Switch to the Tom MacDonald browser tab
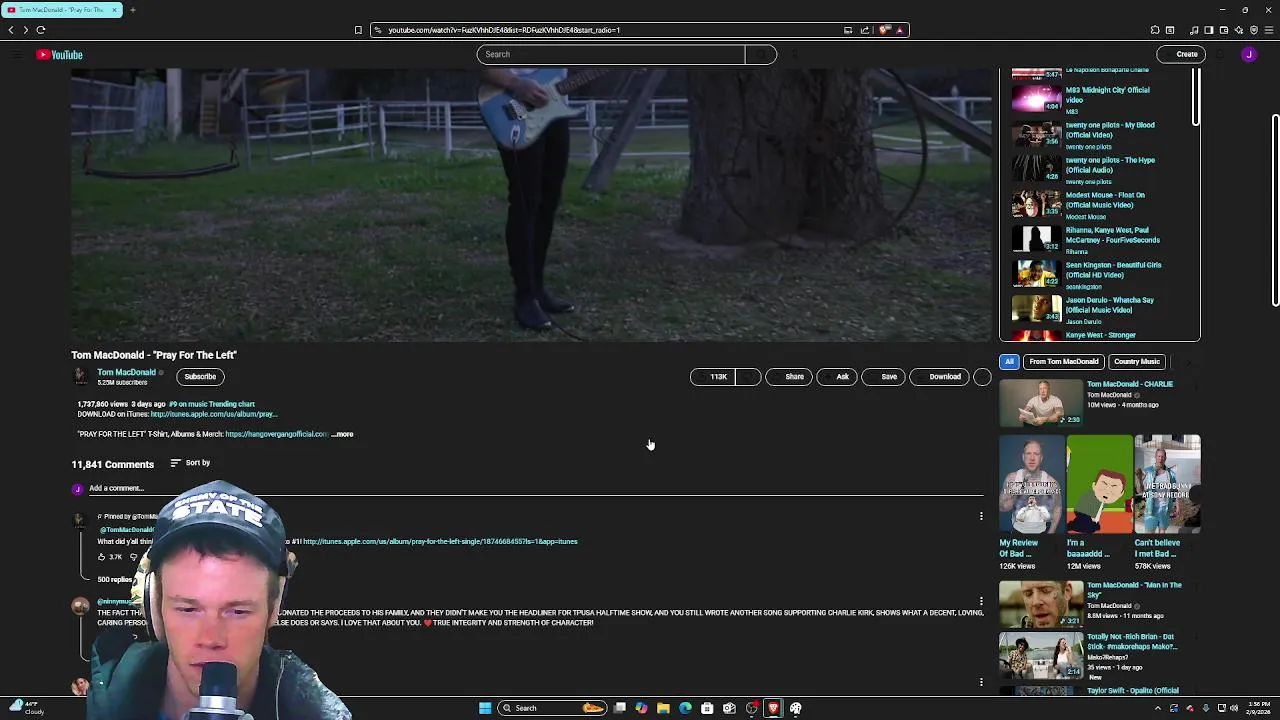Image resolution: width=1280 pixels, height=720 pixels. tap(60, 10)
